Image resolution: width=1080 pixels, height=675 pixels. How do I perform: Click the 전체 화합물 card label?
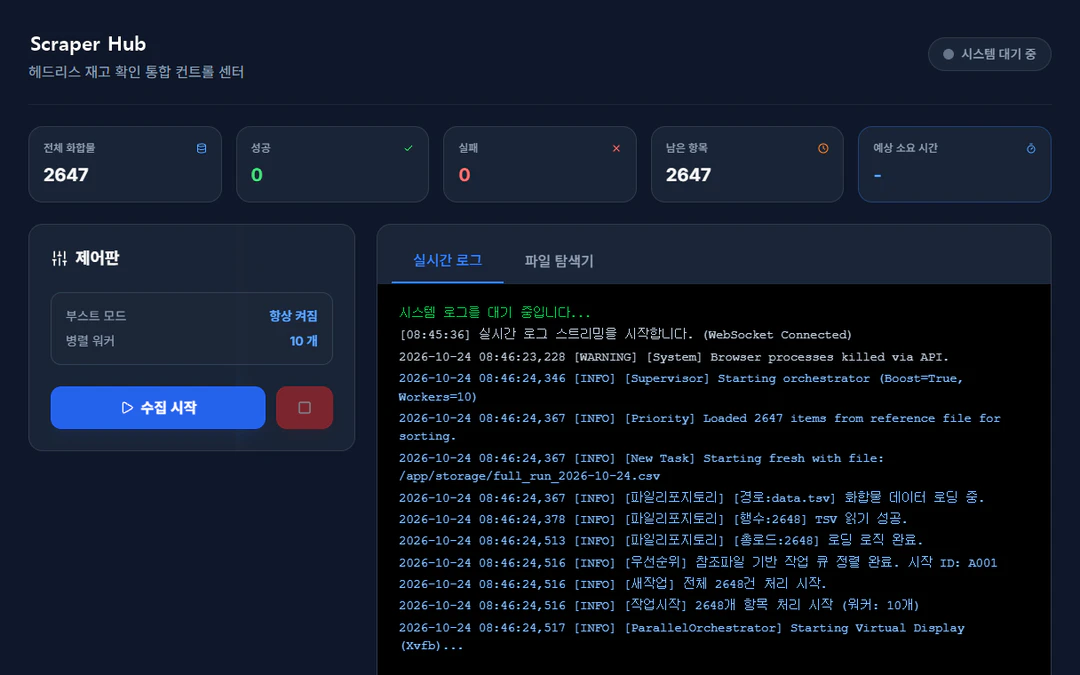[x=70, y=148]
